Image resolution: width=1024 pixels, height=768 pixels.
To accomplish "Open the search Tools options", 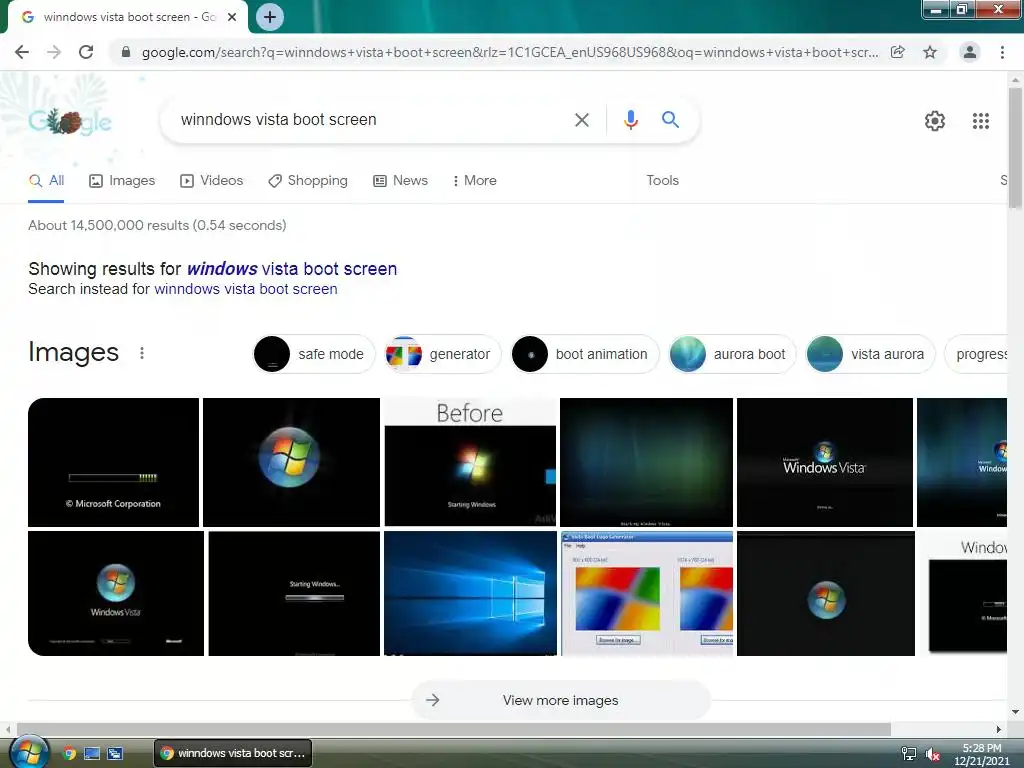I will [662, 181].
